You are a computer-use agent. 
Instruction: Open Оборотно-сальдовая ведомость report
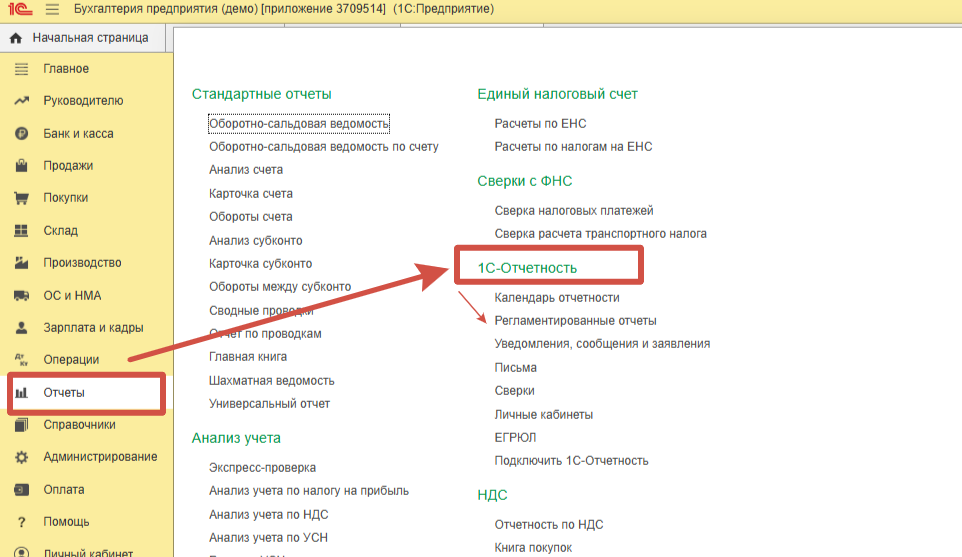299,124
